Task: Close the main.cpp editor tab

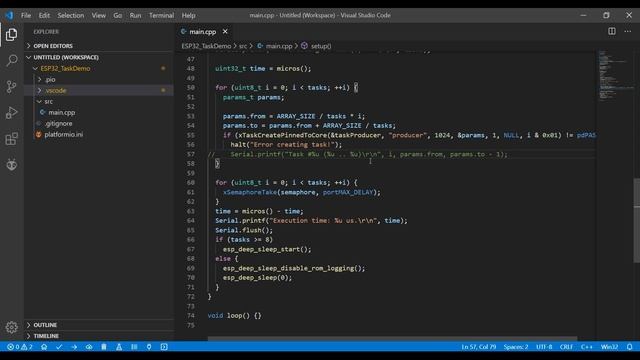Action: [225, 31]
